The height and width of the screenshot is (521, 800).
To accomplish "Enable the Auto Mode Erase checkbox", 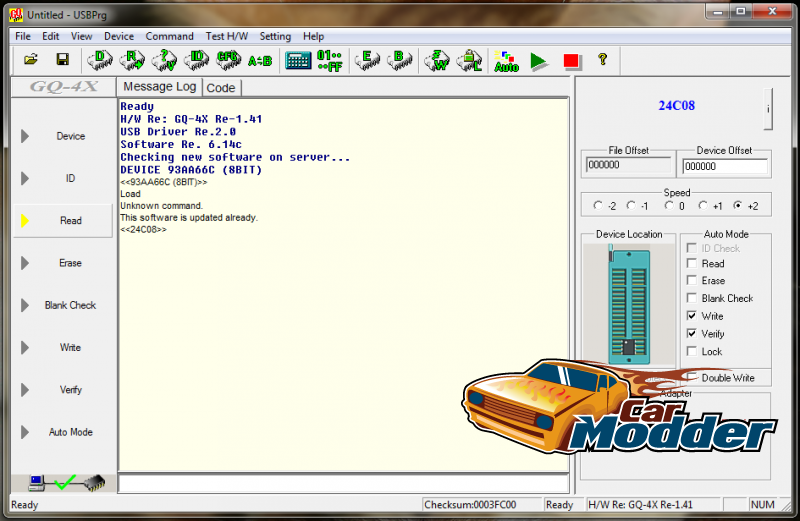I will click(x=692, y=280).
